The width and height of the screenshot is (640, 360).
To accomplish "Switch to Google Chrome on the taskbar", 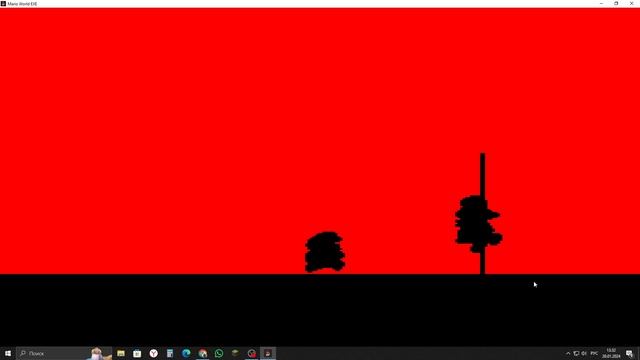I will click(x=202, y=353).
